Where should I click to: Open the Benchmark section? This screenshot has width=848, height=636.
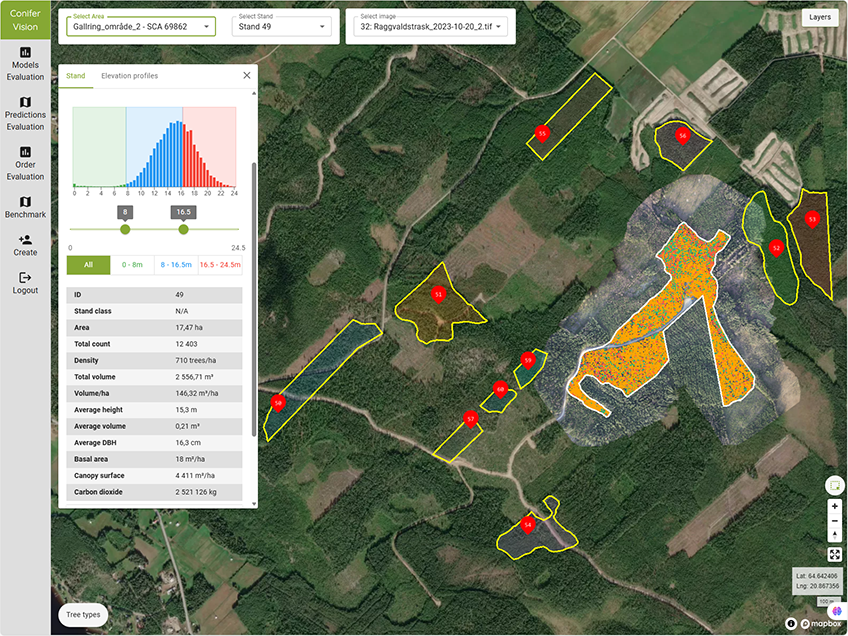pos(25,202)
